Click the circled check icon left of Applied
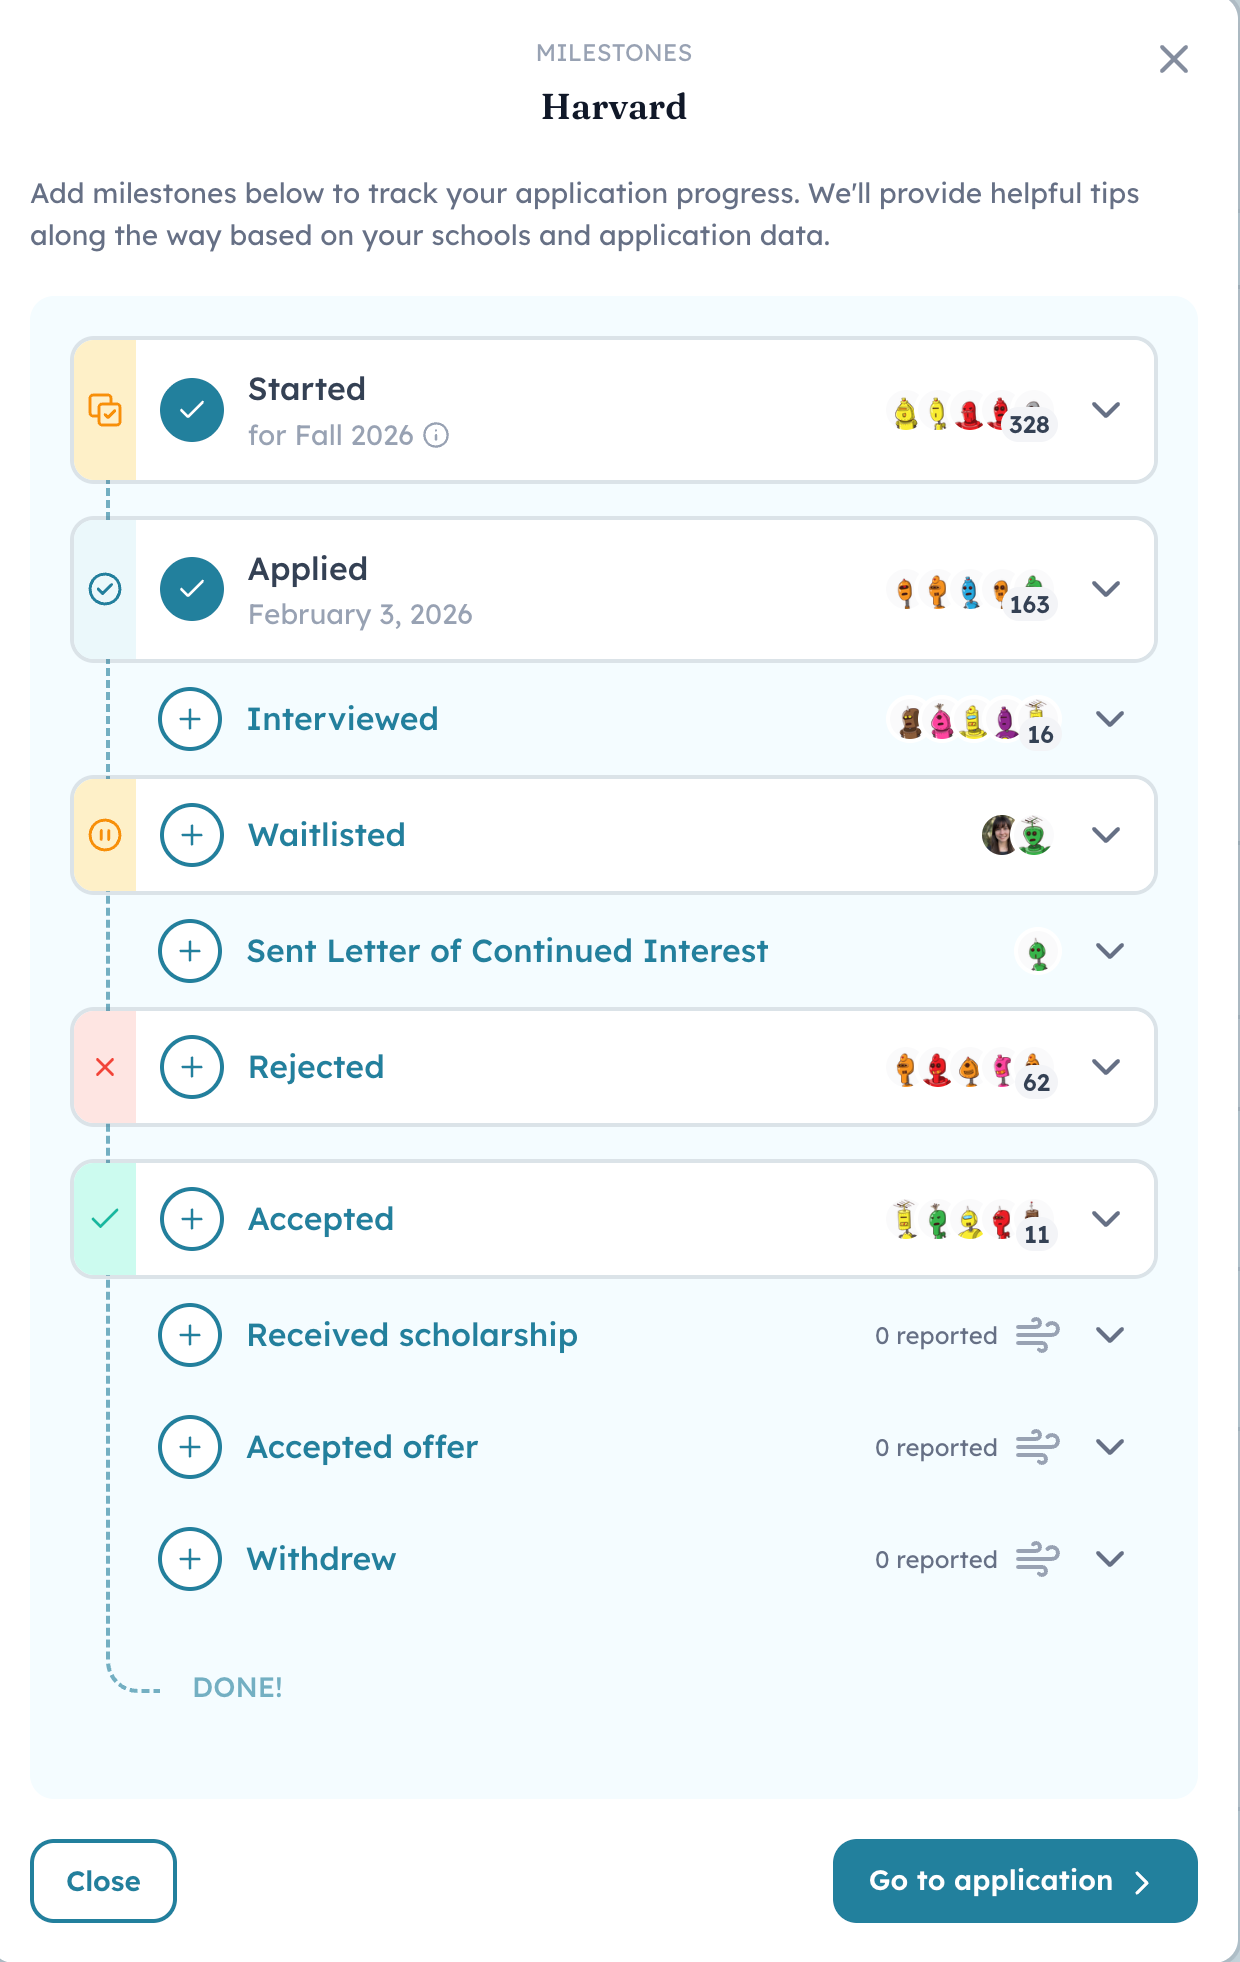 point(105,589)
